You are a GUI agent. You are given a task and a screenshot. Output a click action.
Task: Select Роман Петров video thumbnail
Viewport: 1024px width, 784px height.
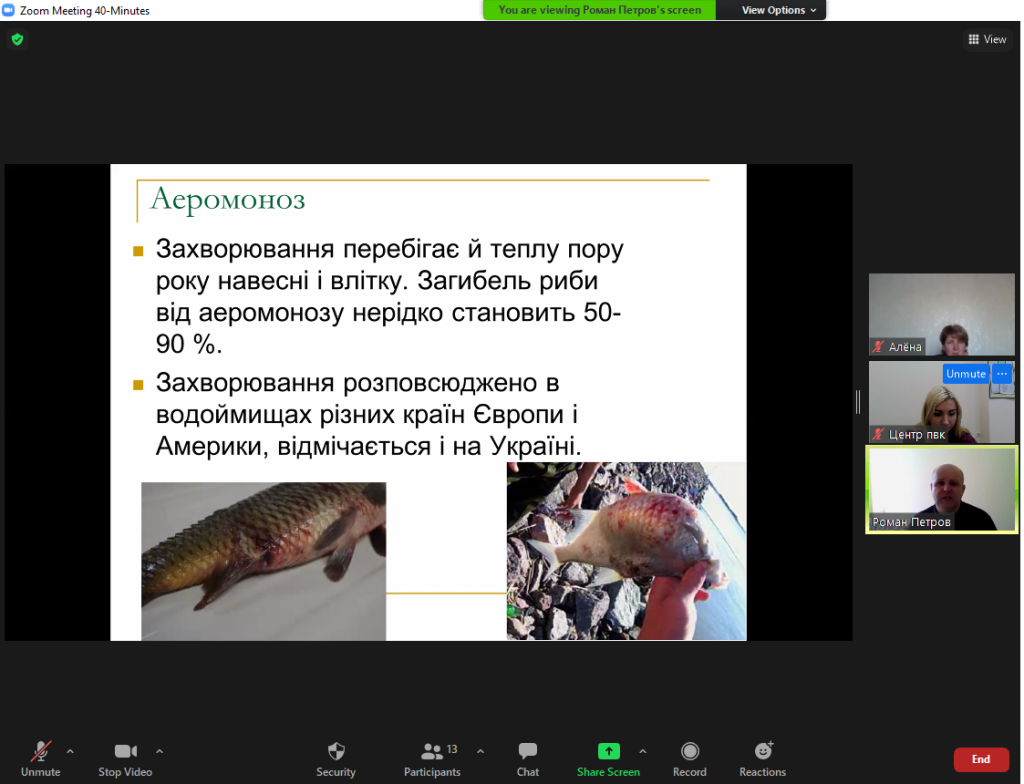tap(941, 490)
